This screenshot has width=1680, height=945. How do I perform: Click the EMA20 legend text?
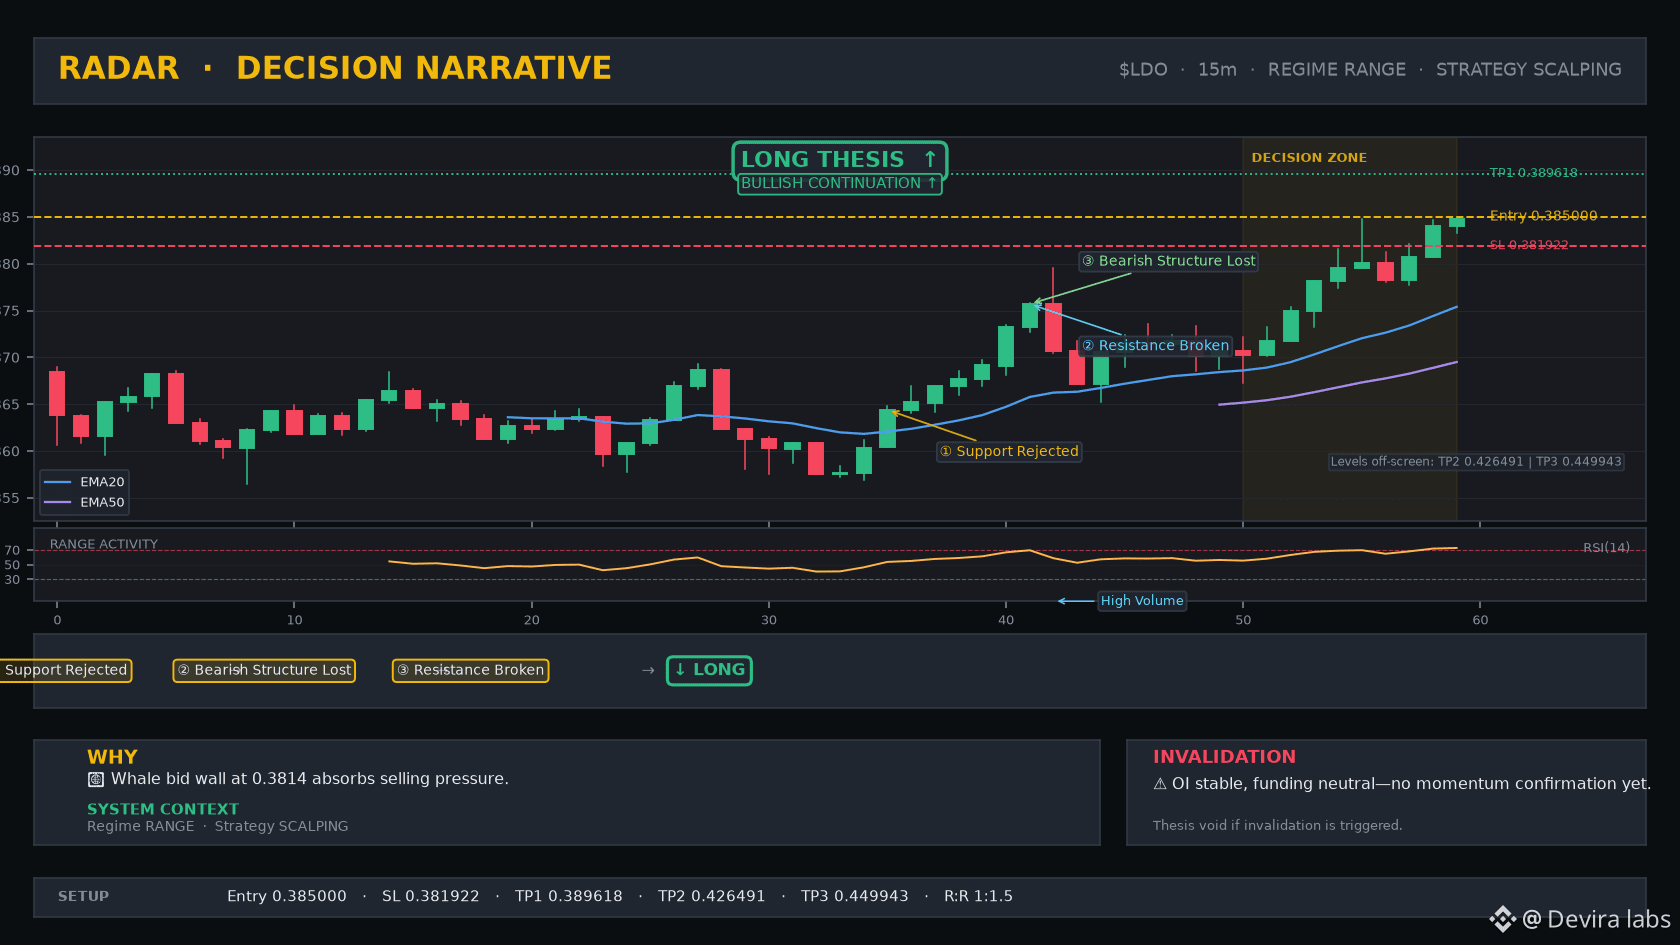102,482
